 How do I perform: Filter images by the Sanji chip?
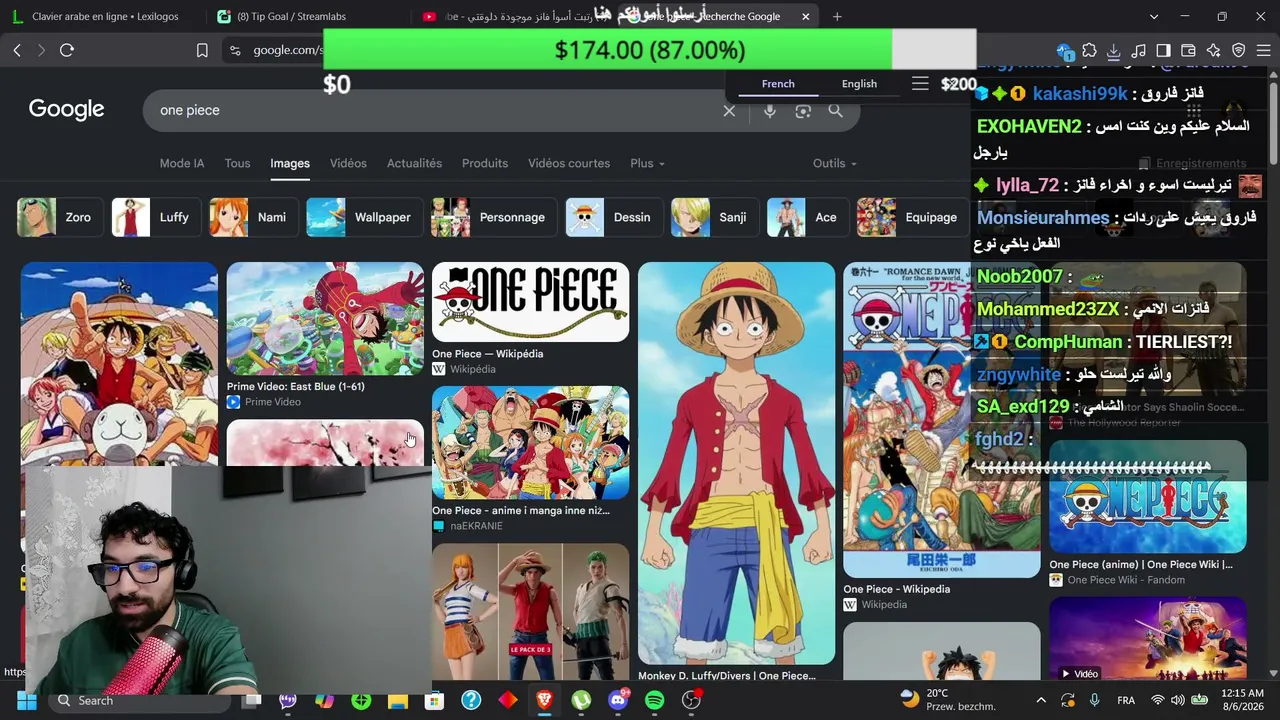[x=714, y=217]
